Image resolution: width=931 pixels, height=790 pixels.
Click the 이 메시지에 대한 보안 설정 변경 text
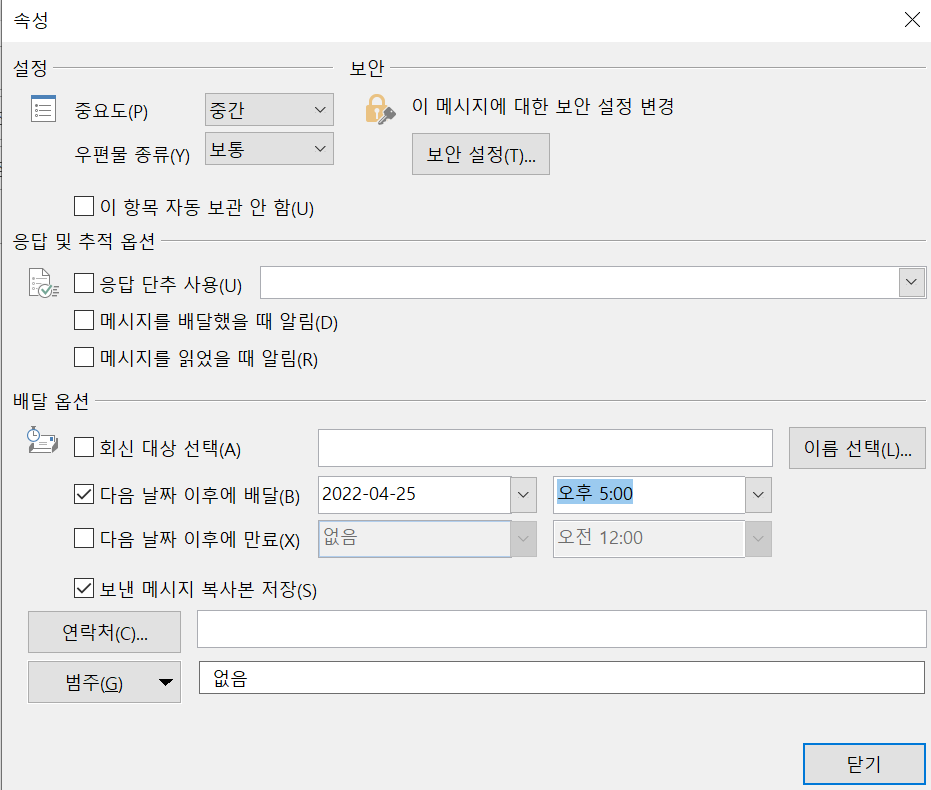pos(543,106)
